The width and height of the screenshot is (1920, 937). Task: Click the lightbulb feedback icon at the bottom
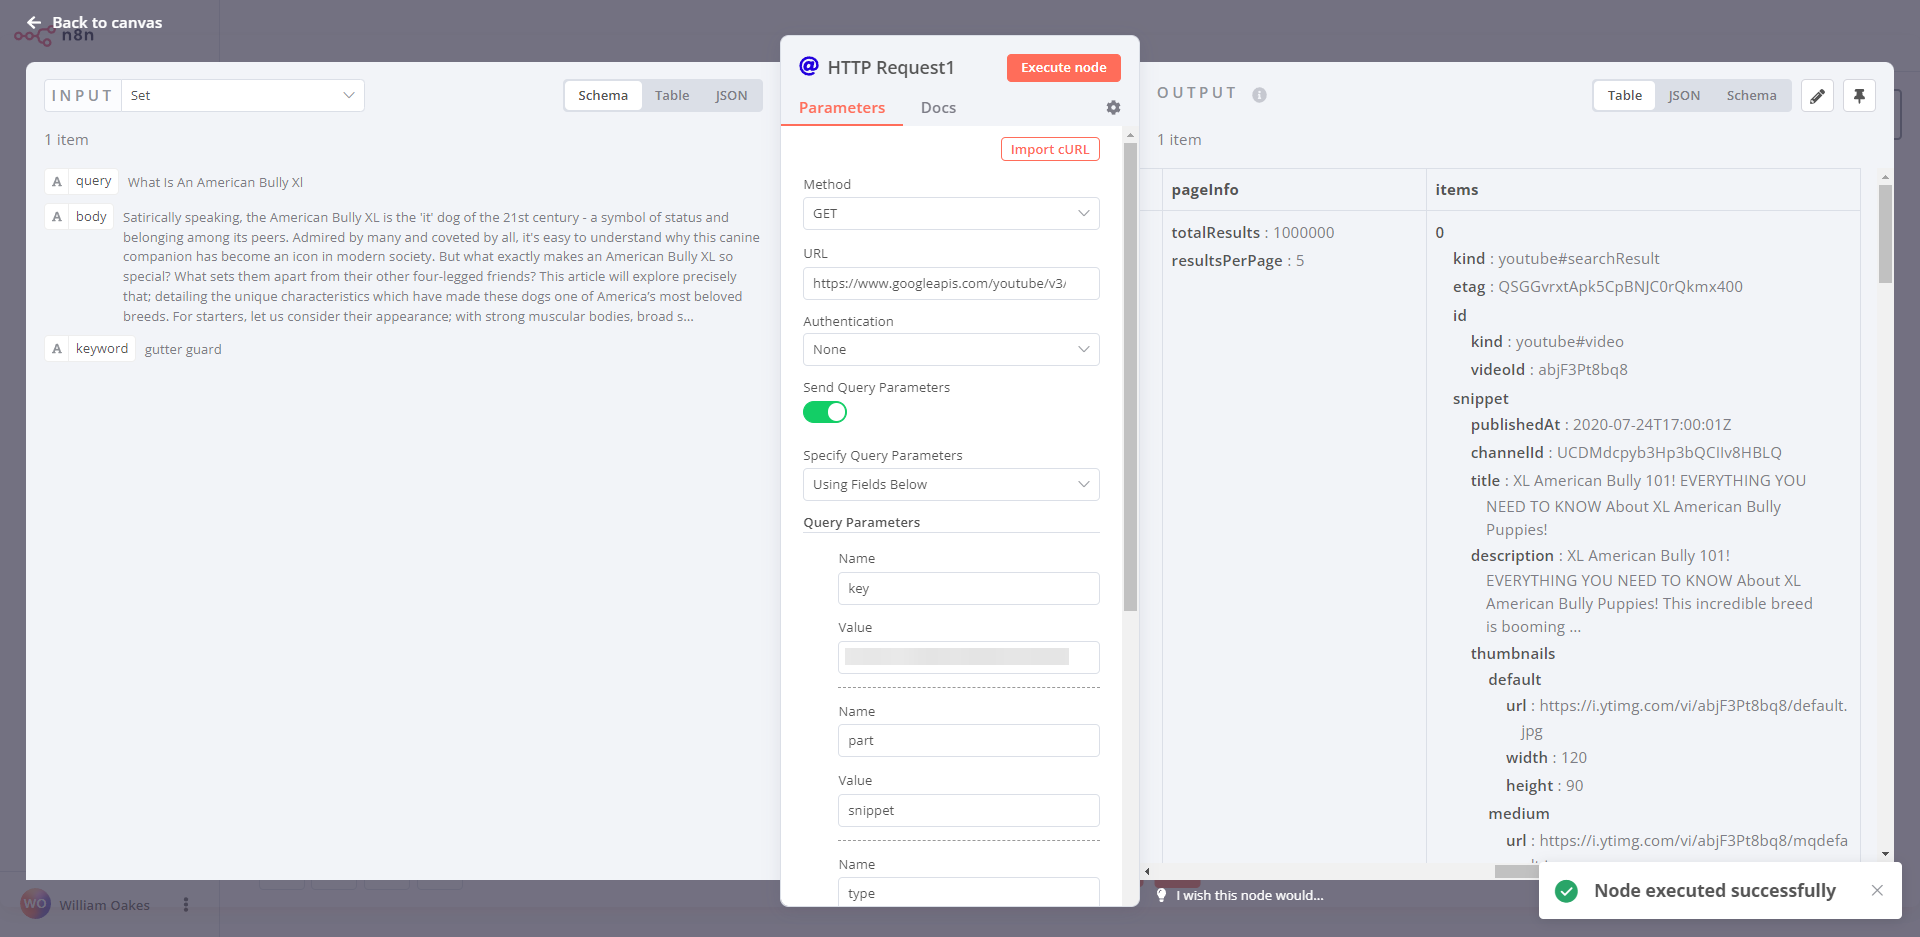point(1161,895)
